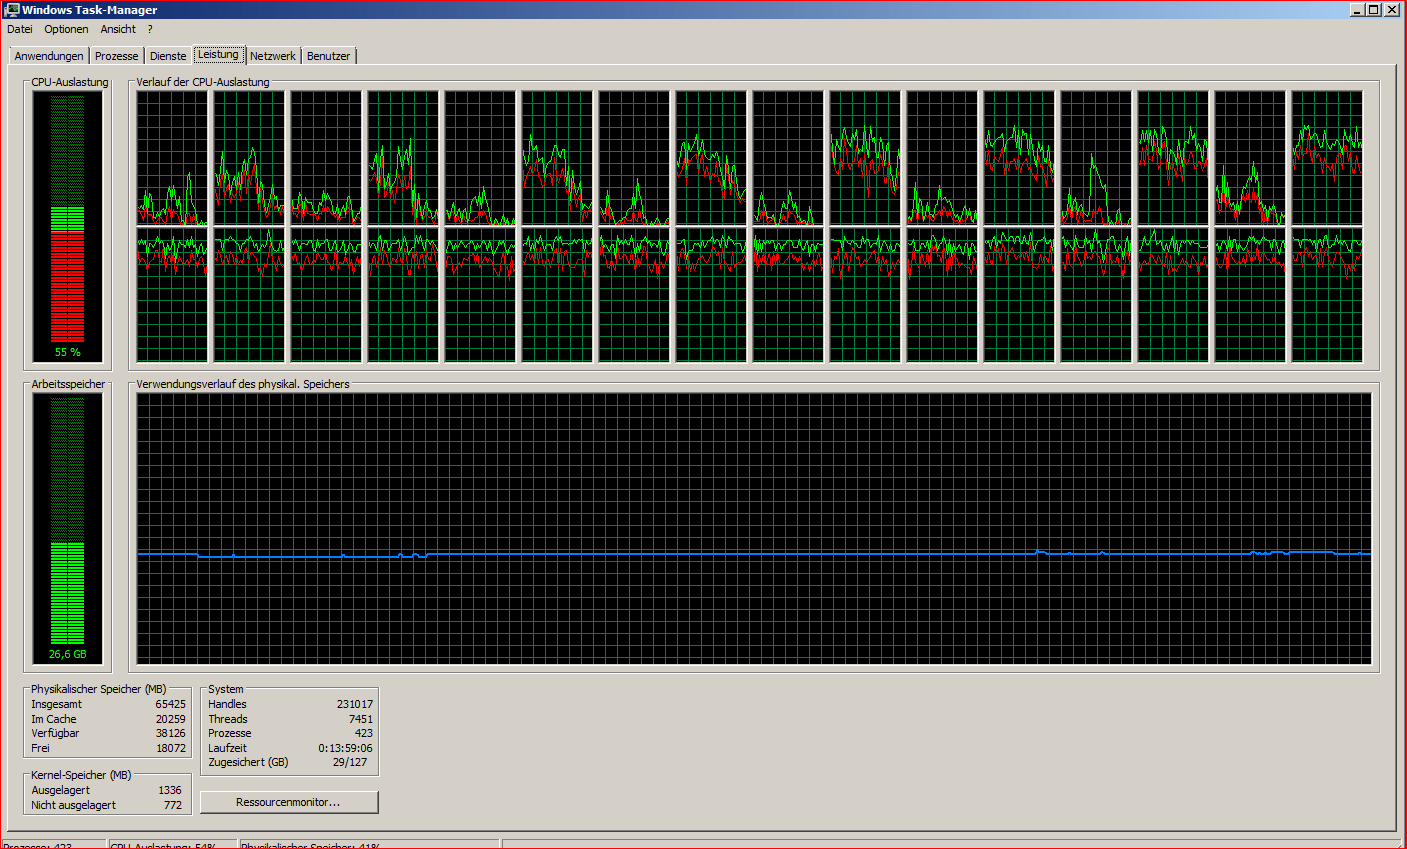Click the Frei value 18072
The image size is (1407, 849).
[170, 748]
